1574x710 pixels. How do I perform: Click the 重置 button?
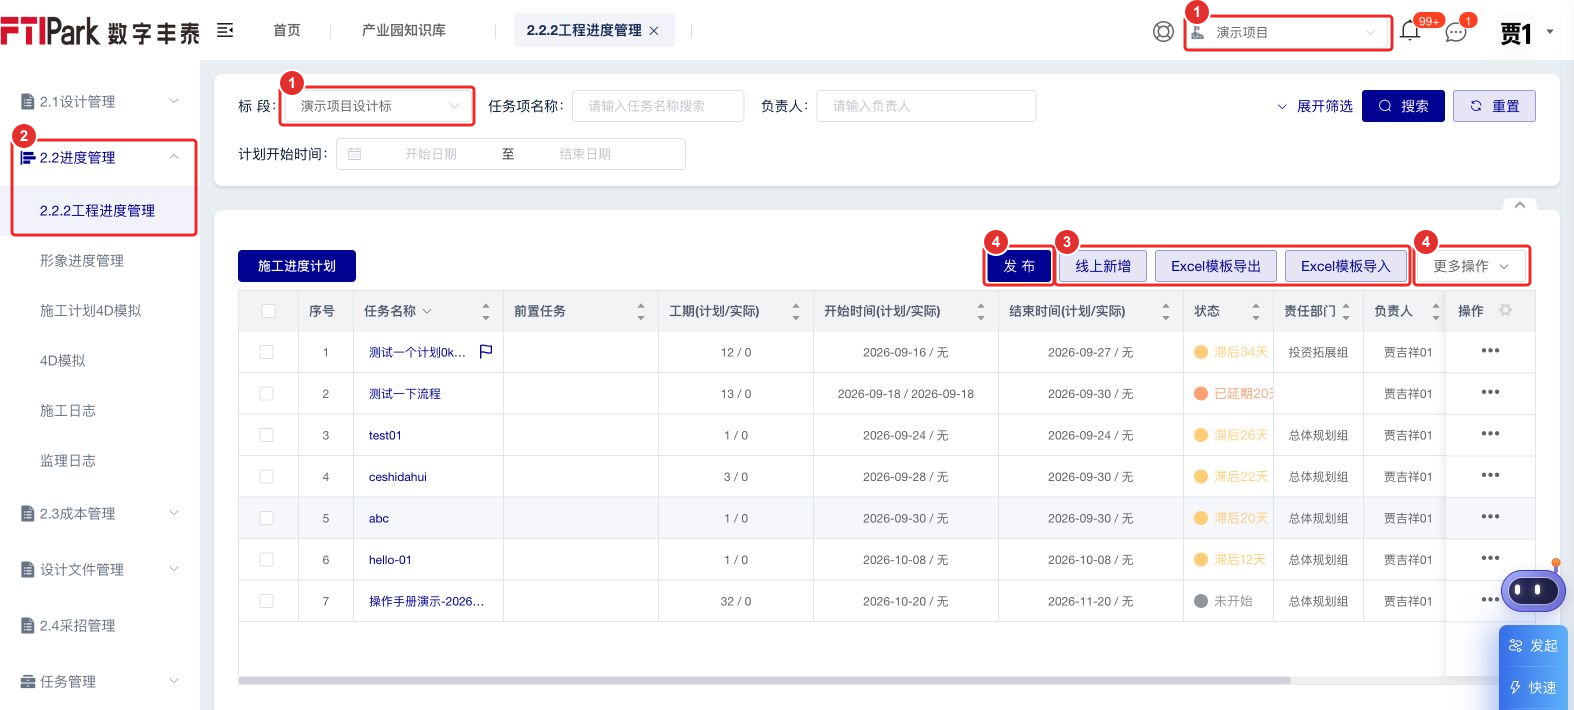1494,106
